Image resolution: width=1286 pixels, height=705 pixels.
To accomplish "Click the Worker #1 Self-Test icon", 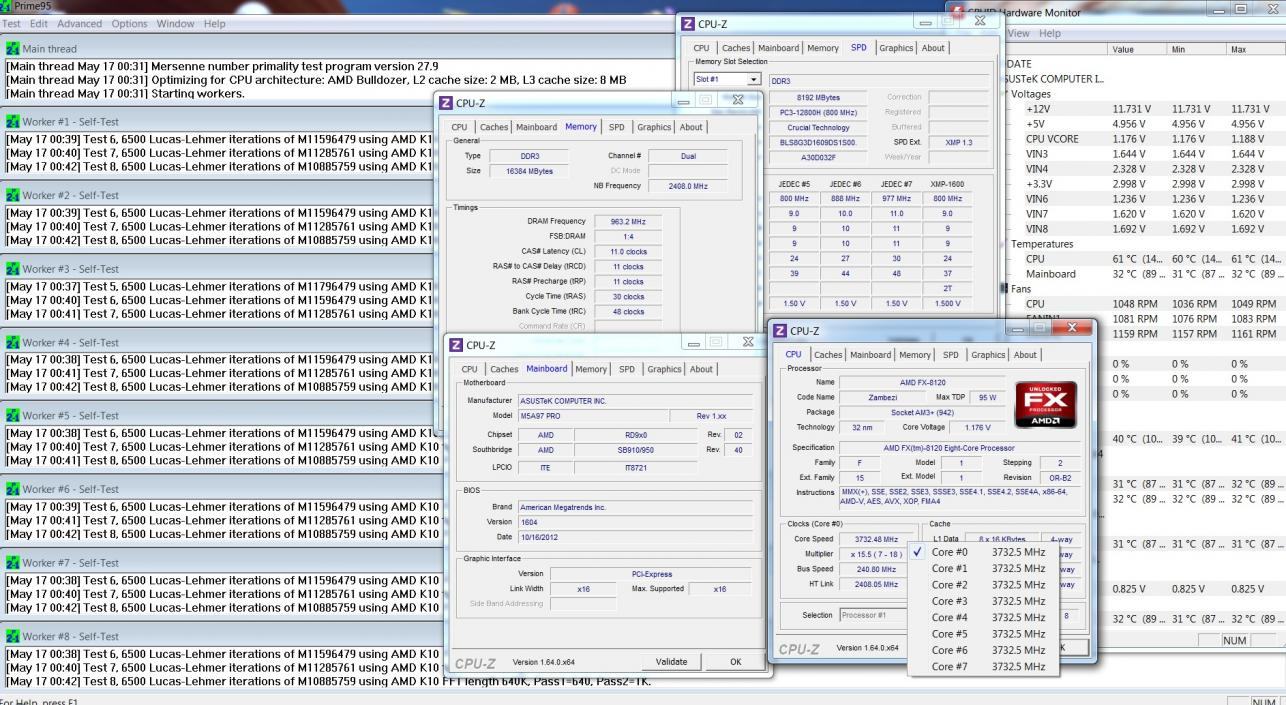I will (x=12, y=121).
